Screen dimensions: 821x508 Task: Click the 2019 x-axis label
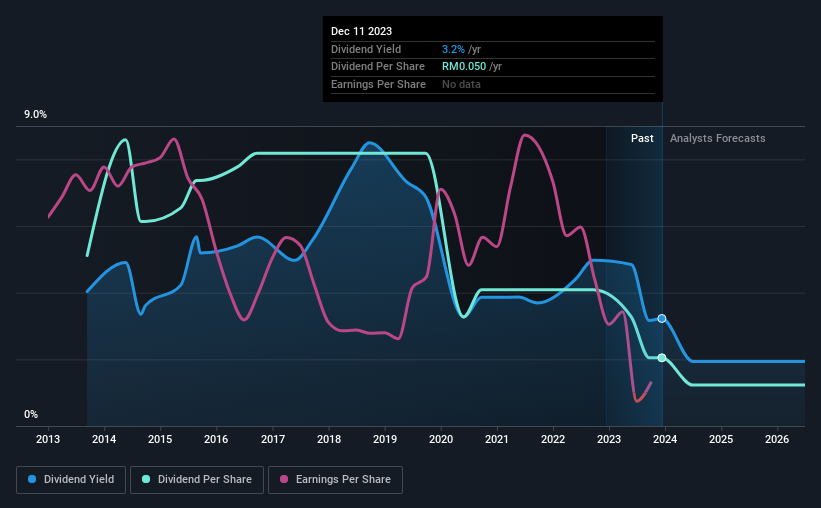tap(385, 439)
